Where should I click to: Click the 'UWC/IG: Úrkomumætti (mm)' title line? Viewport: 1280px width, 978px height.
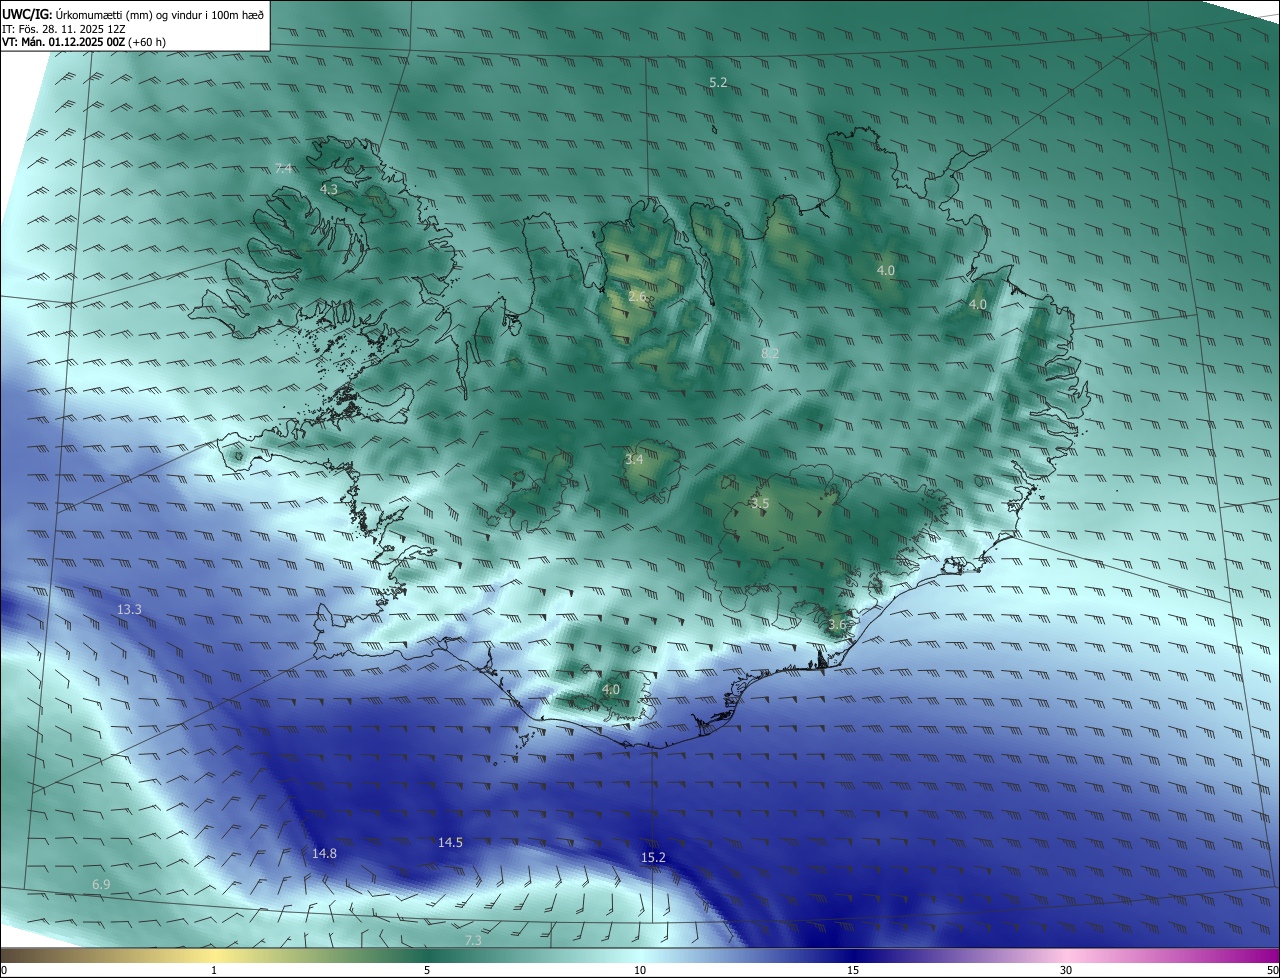133,14
